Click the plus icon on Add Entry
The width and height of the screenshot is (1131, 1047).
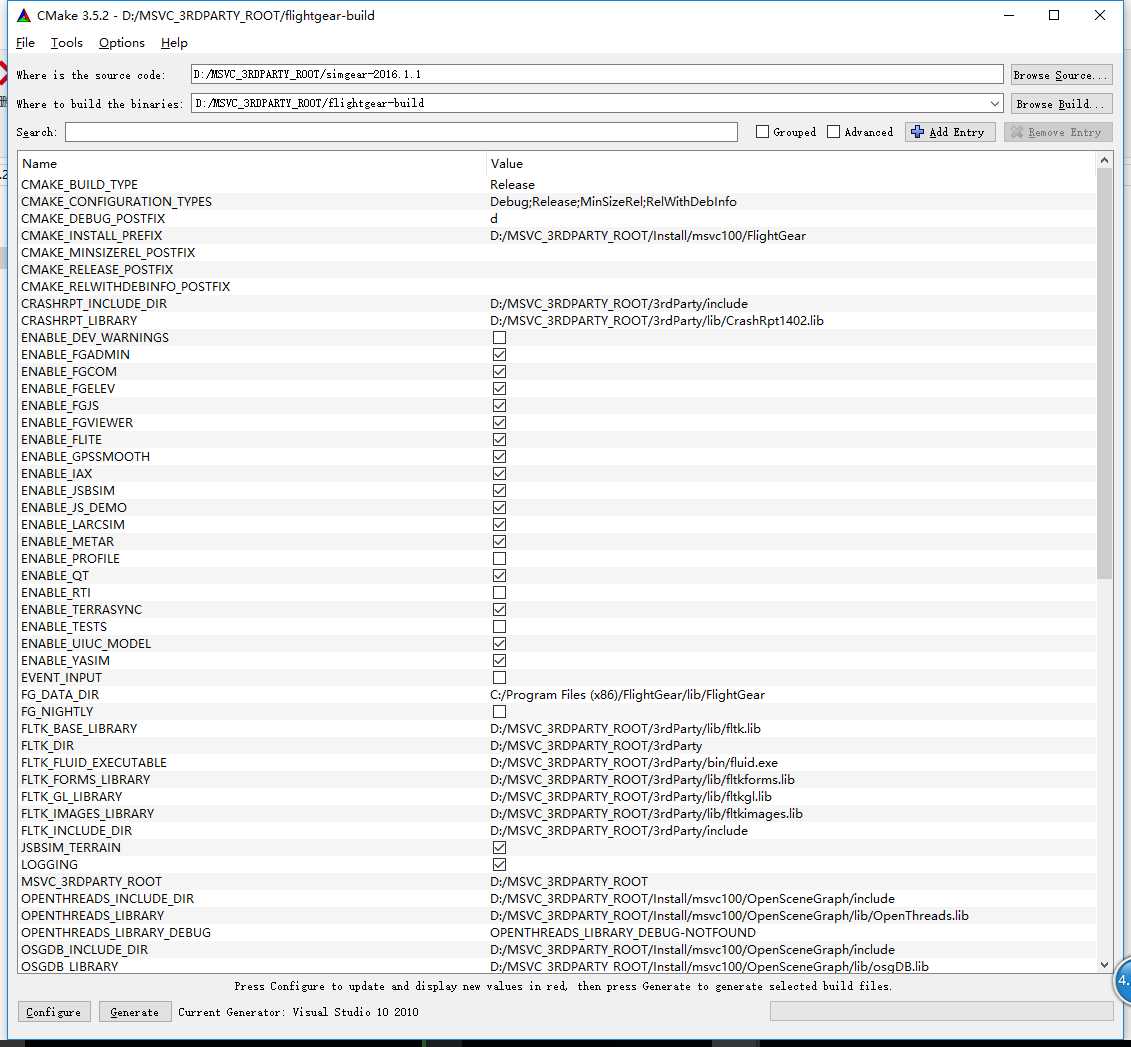(x=917, y=132)
